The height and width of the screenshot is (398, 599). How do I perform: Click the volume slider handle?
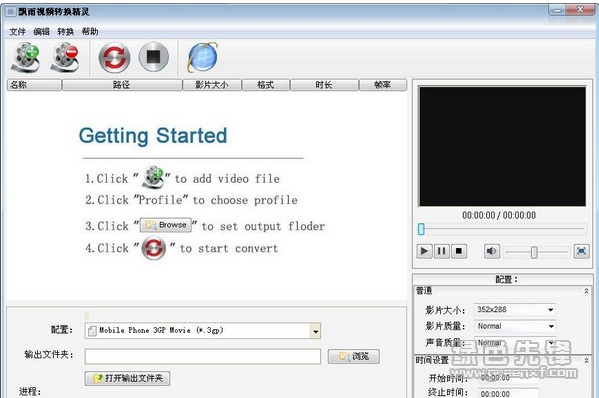pyautogui.click(x=534, y=252)
